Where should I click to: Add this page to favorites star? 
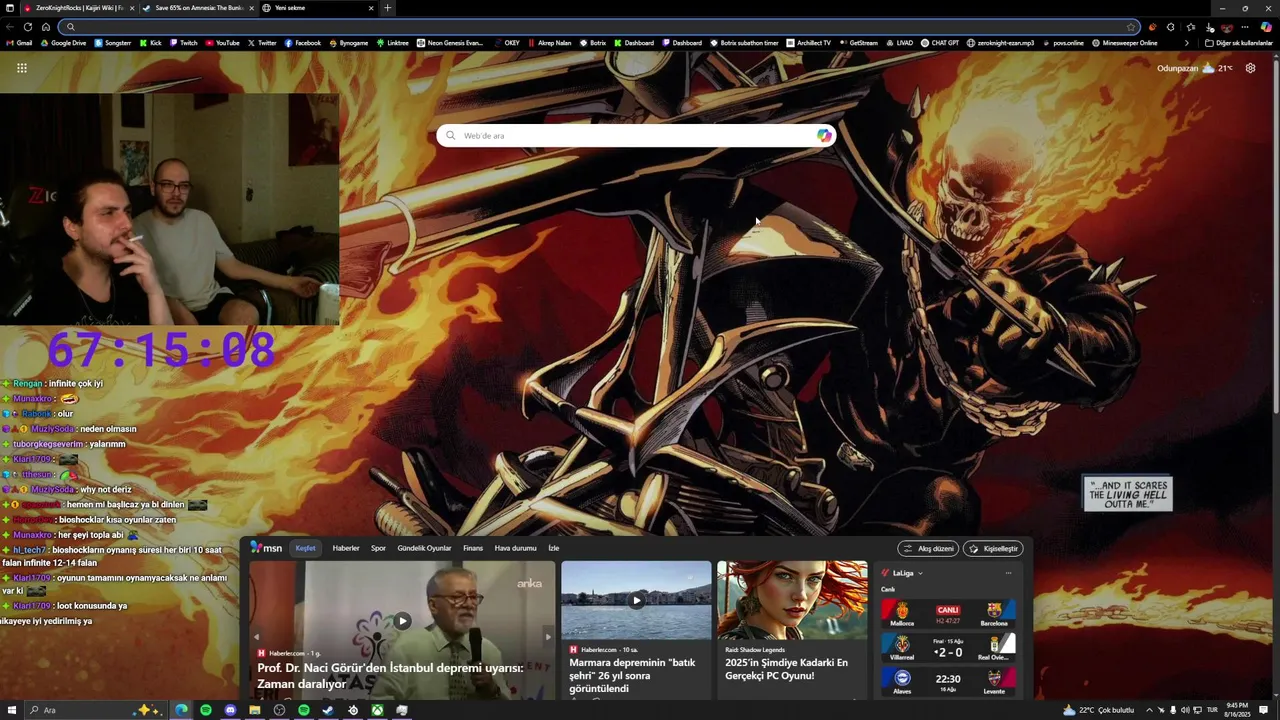[x=1131, y=27]
